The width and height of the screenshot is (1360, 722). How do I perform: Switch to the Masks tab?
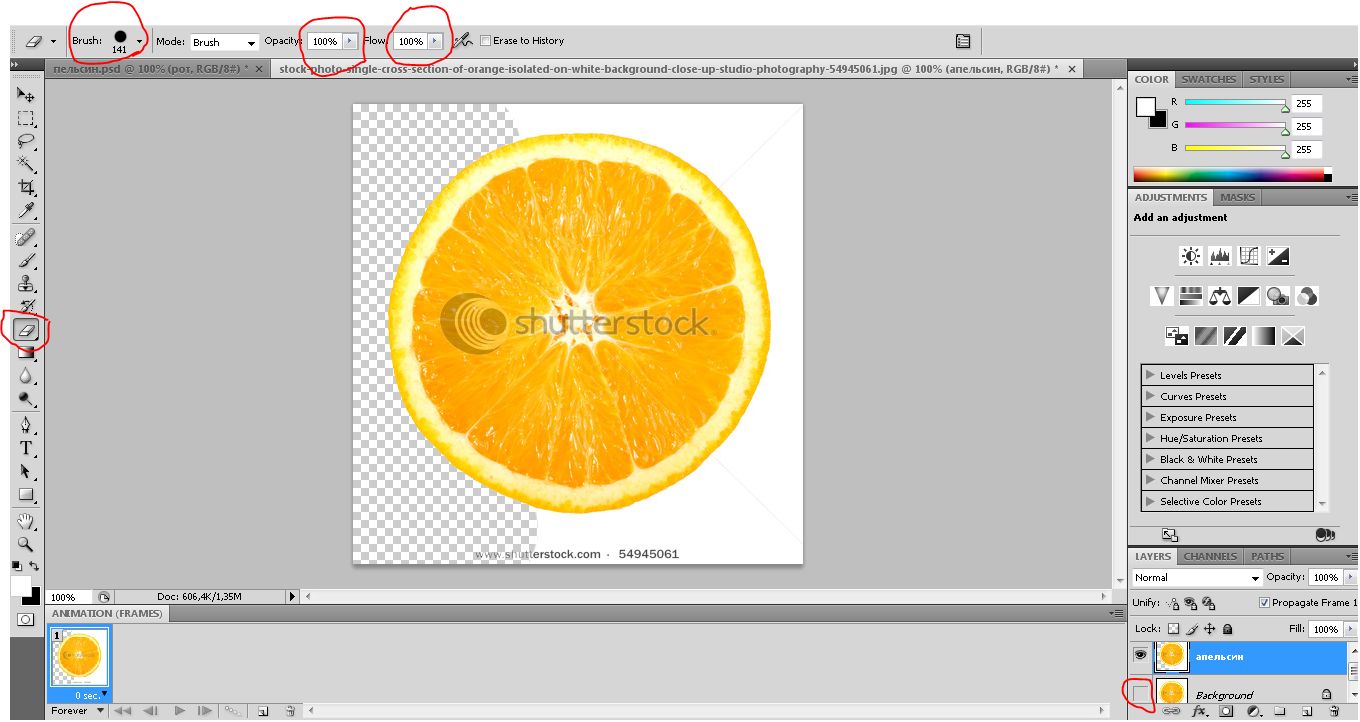pos(1237,197)
